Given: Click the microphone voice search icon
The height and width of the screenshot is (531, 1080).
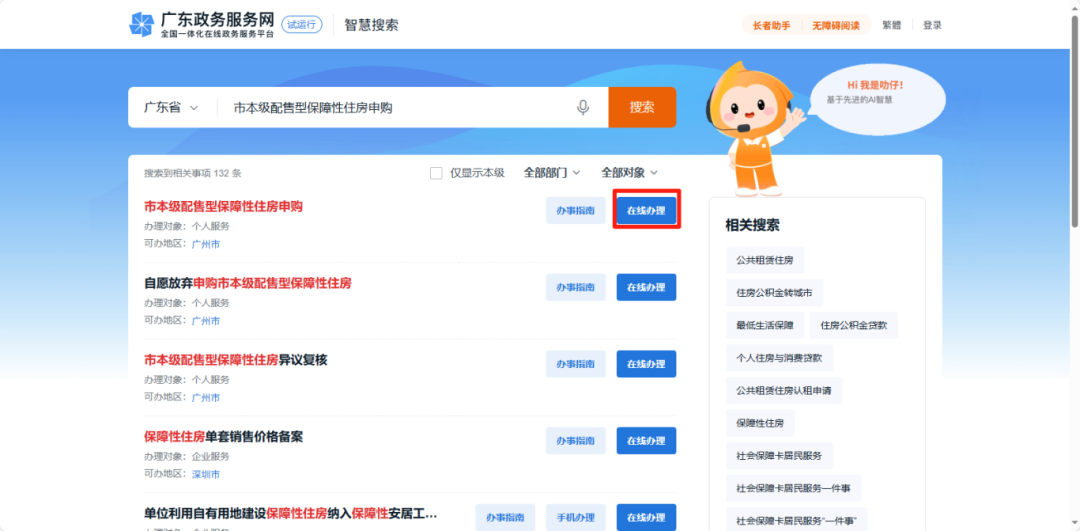Looking at the screenshot, I should tap(583, 108).
